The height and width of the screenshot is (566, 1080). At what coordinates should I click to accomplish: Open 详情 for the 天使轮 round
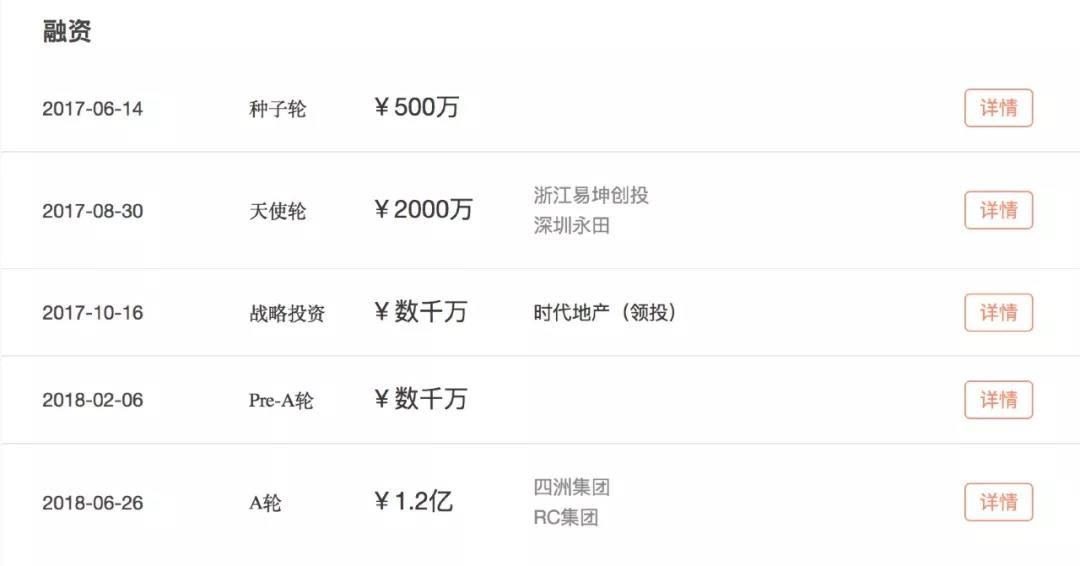[998, 210]
